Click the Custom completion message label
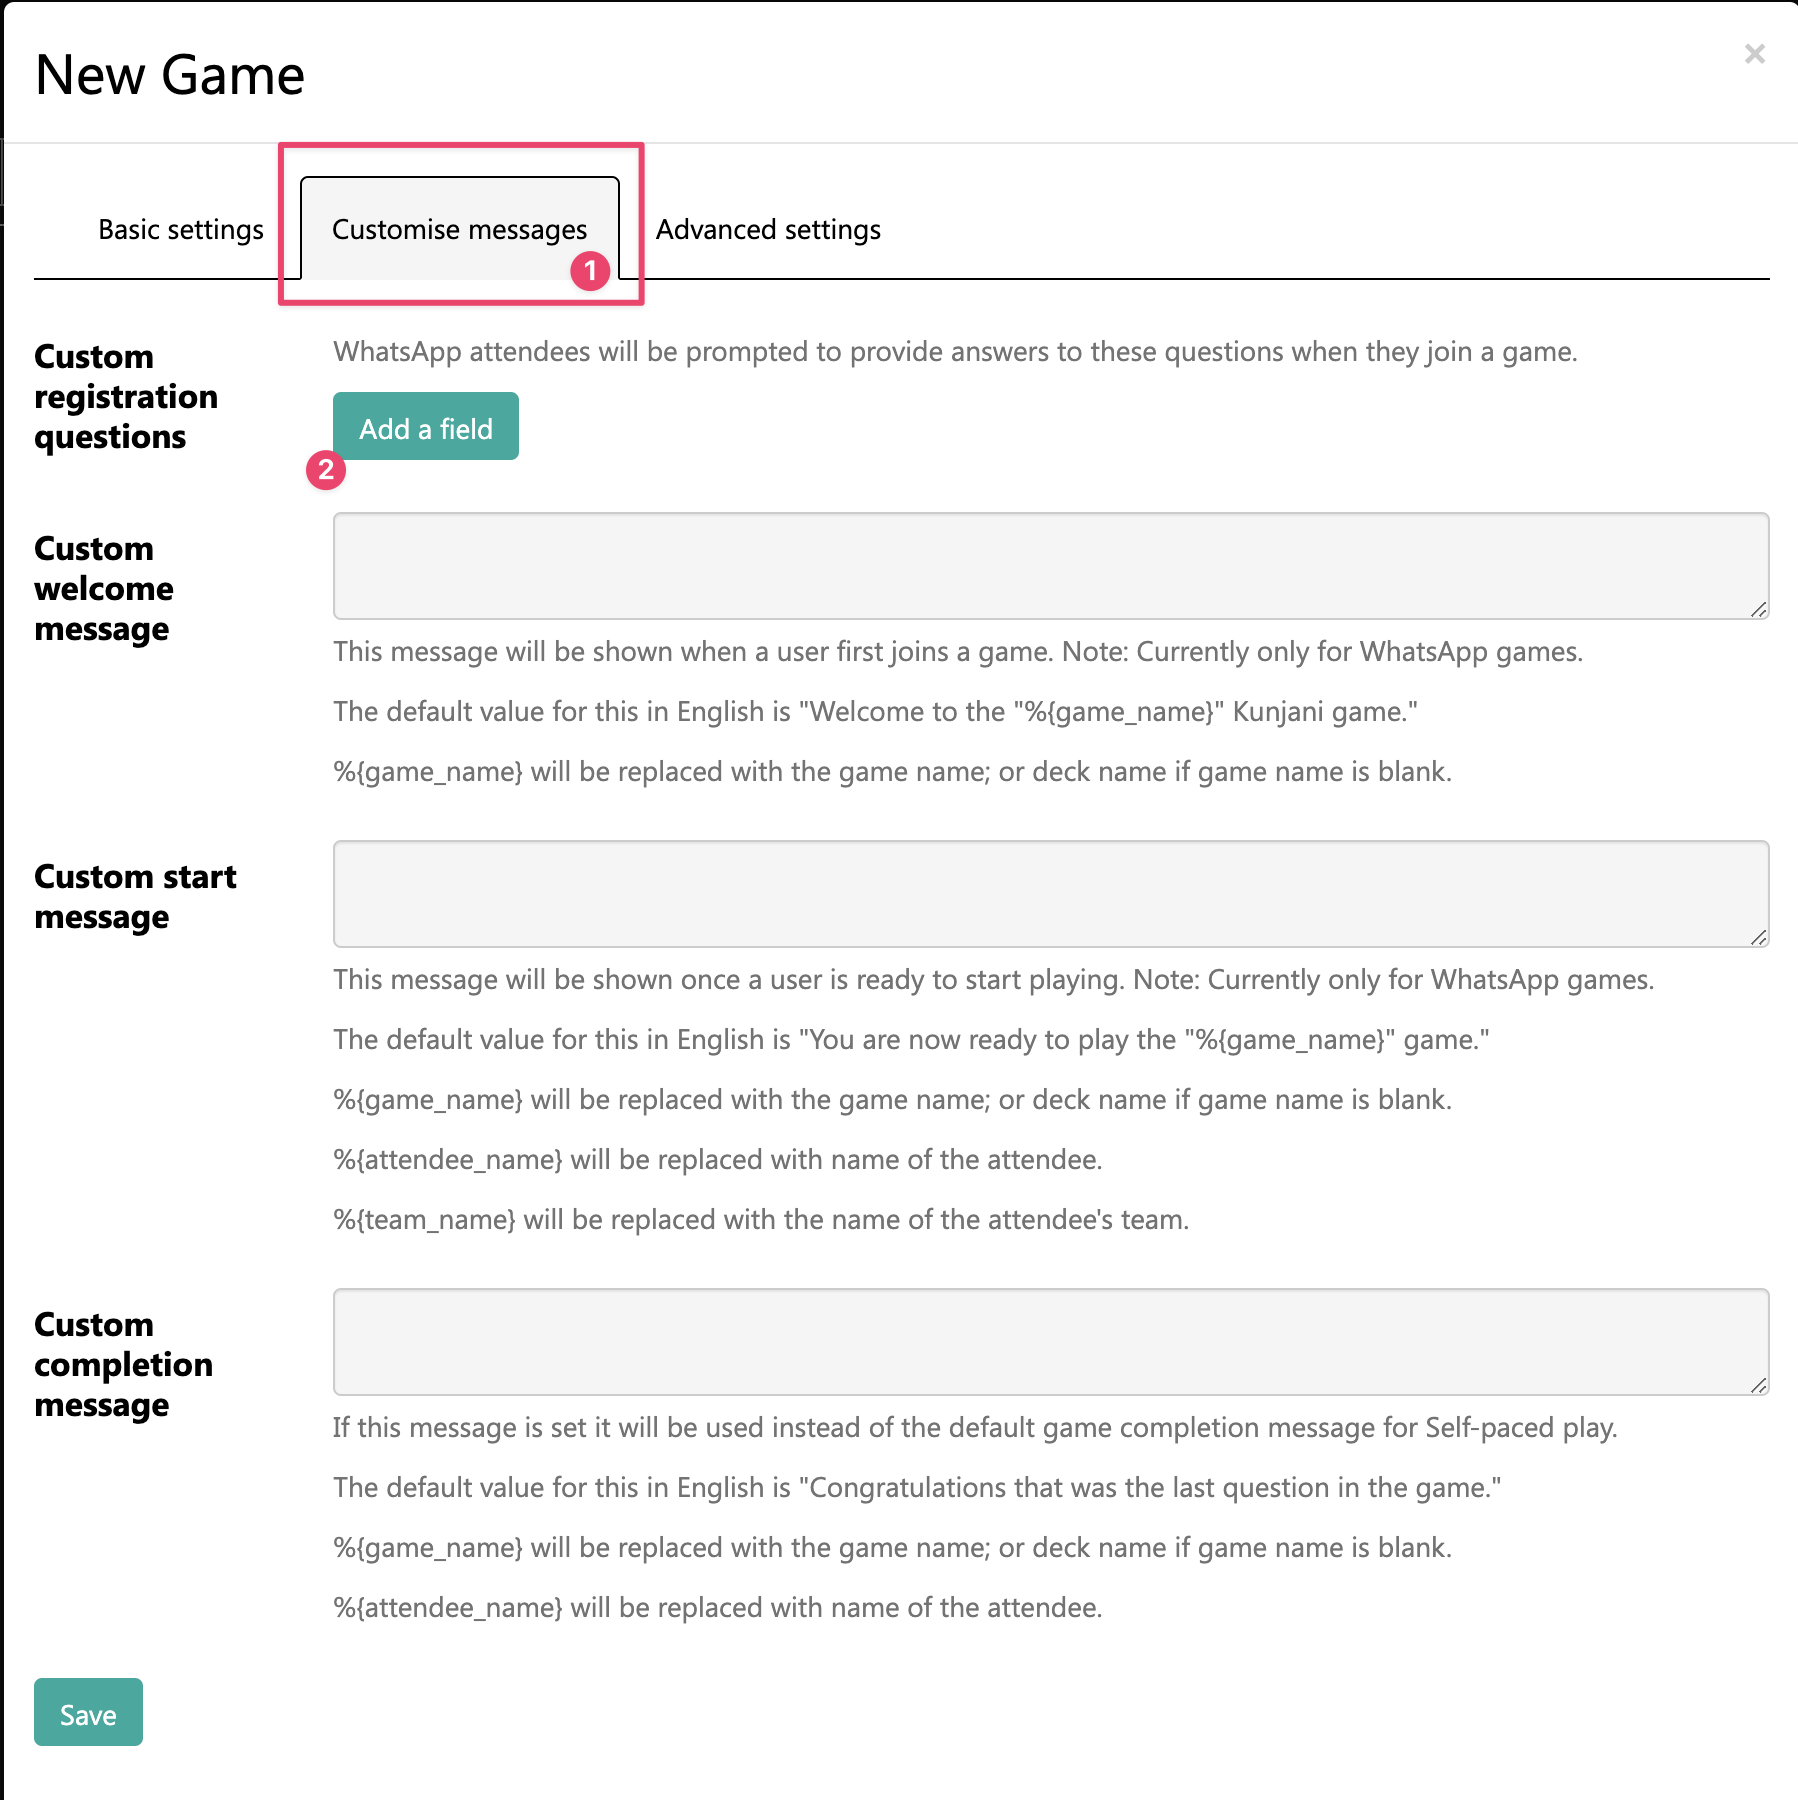Screen dimensions: 1798x1800 123,1365
